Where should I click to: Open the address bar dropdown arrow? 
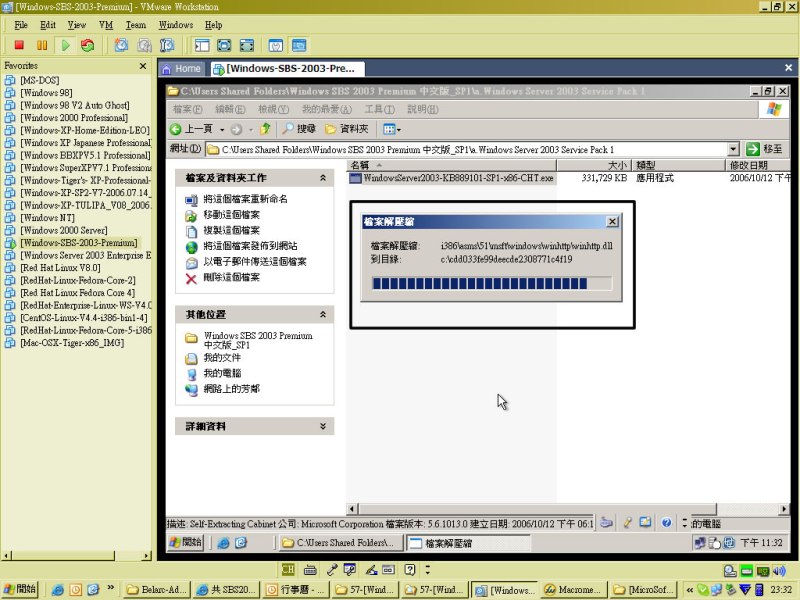point(733,149)
